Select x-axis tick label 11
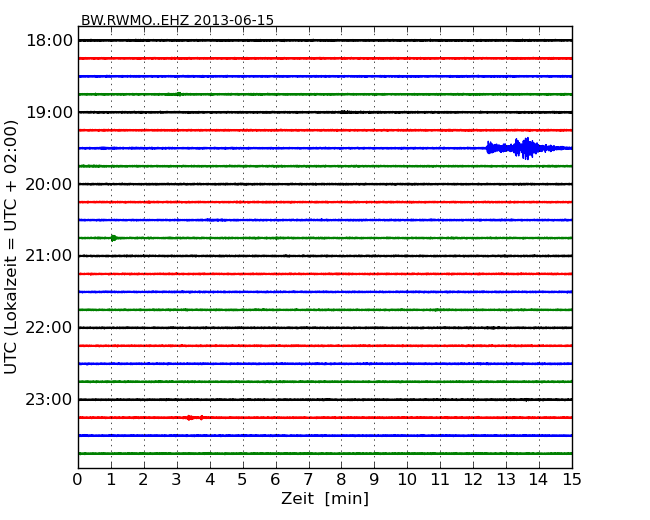This screenshot has width=650, height=520. click(440, 480)
